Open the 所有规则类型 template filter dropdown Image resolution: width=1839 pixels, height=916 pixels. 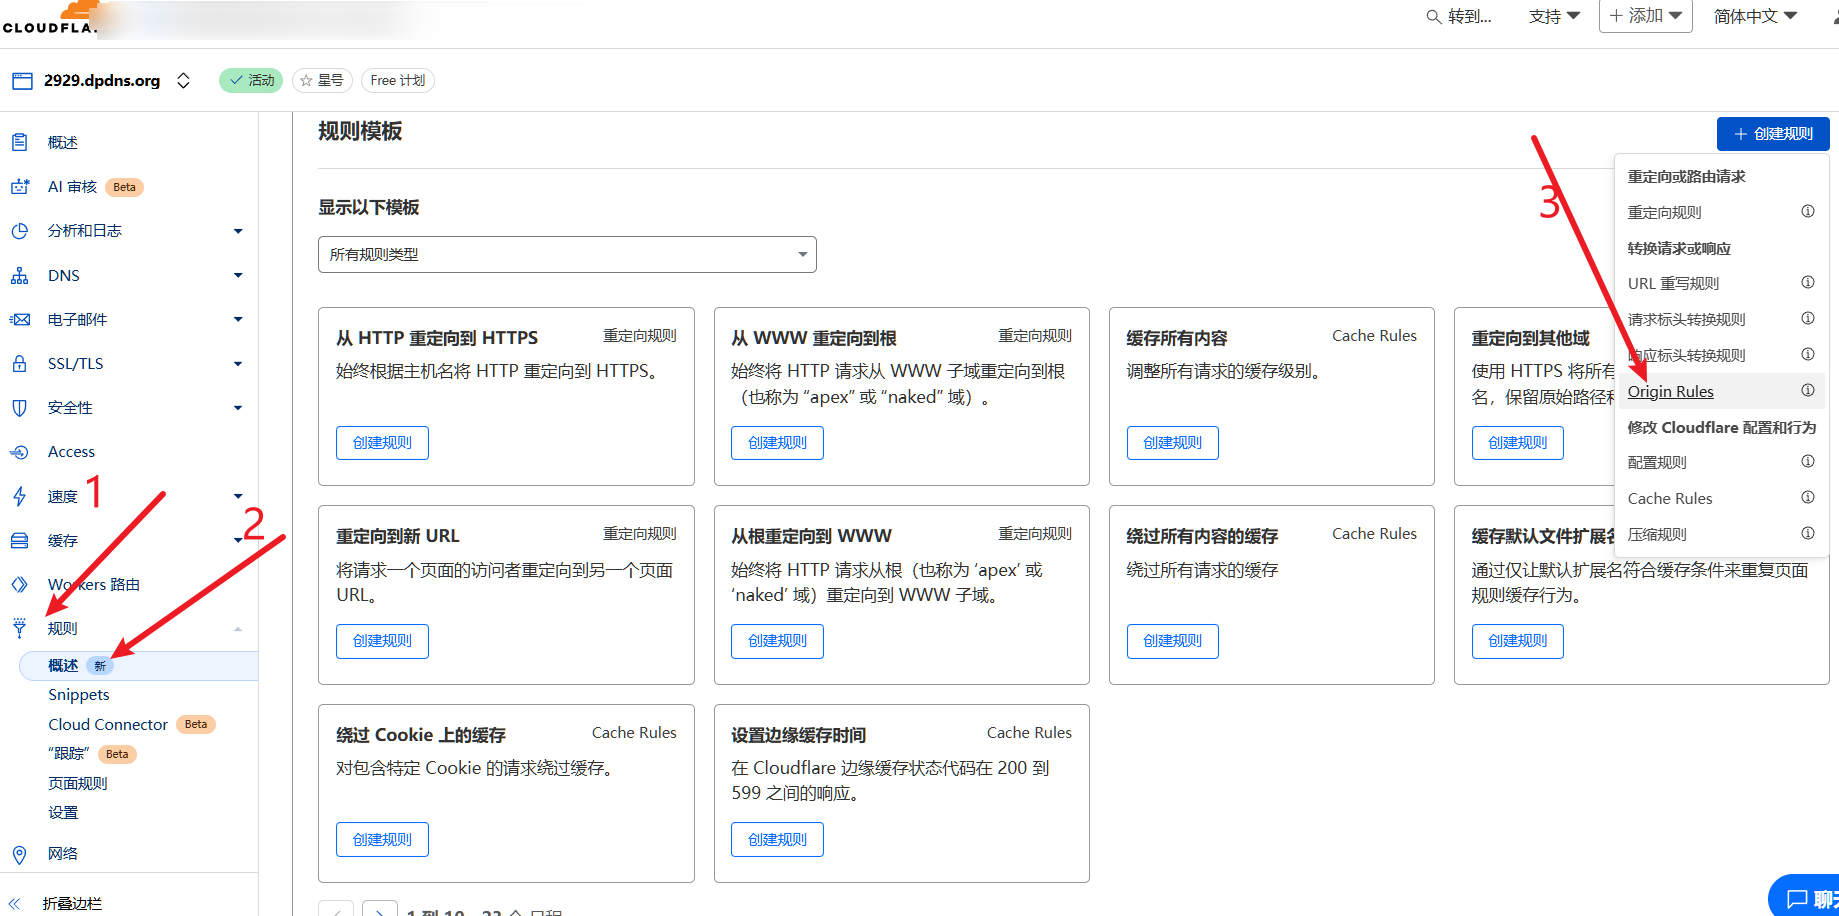[x=567, y=254]
